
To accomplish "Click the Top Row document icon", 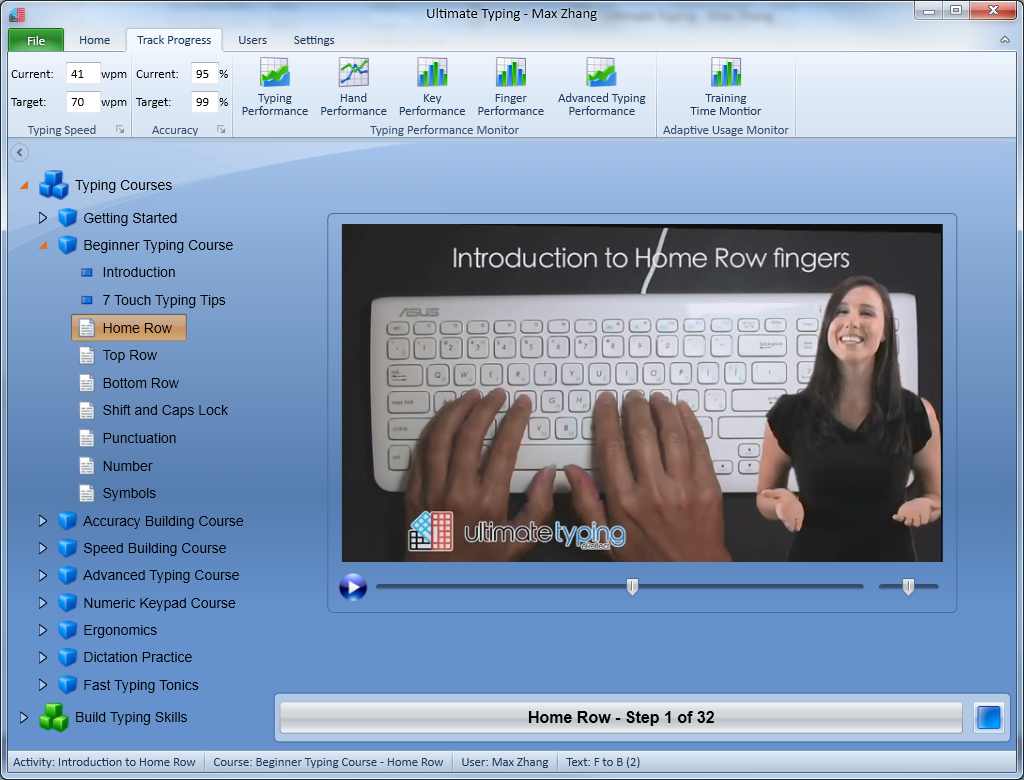I will [x=86, y=355].
